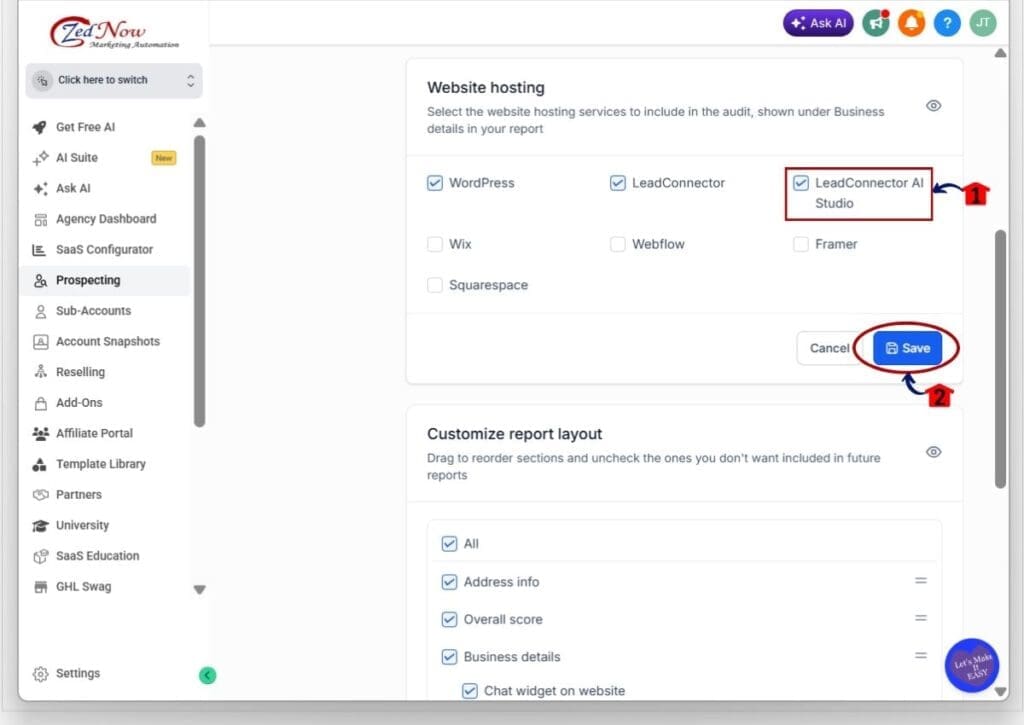
Task: Click the Affiliate Portal people icon
Action: pyautogui.click(x=40, y=434)
